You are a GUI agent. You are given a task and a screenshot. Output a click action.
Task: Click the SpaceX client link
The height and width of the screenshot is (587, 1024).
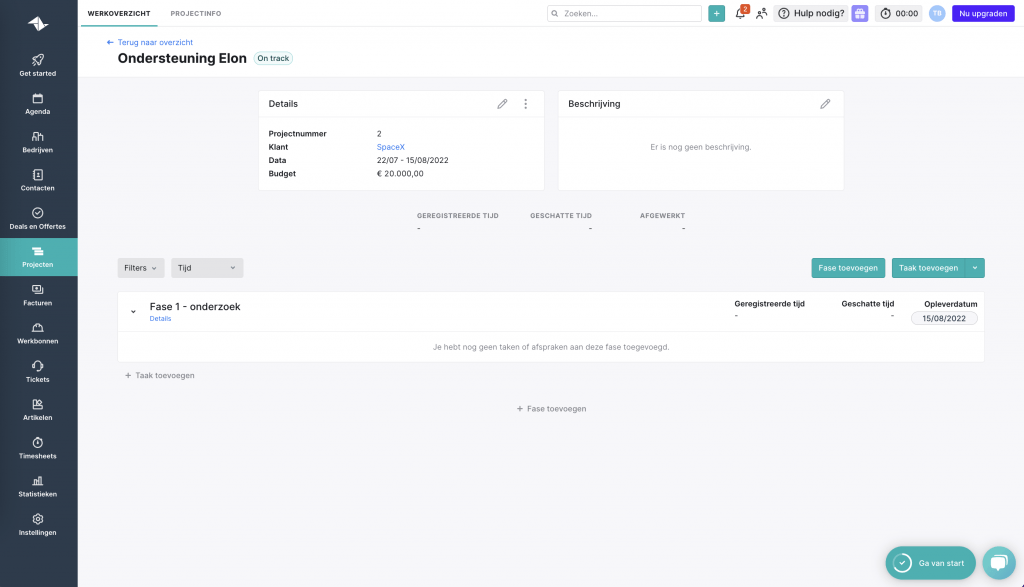click(389, 146)
